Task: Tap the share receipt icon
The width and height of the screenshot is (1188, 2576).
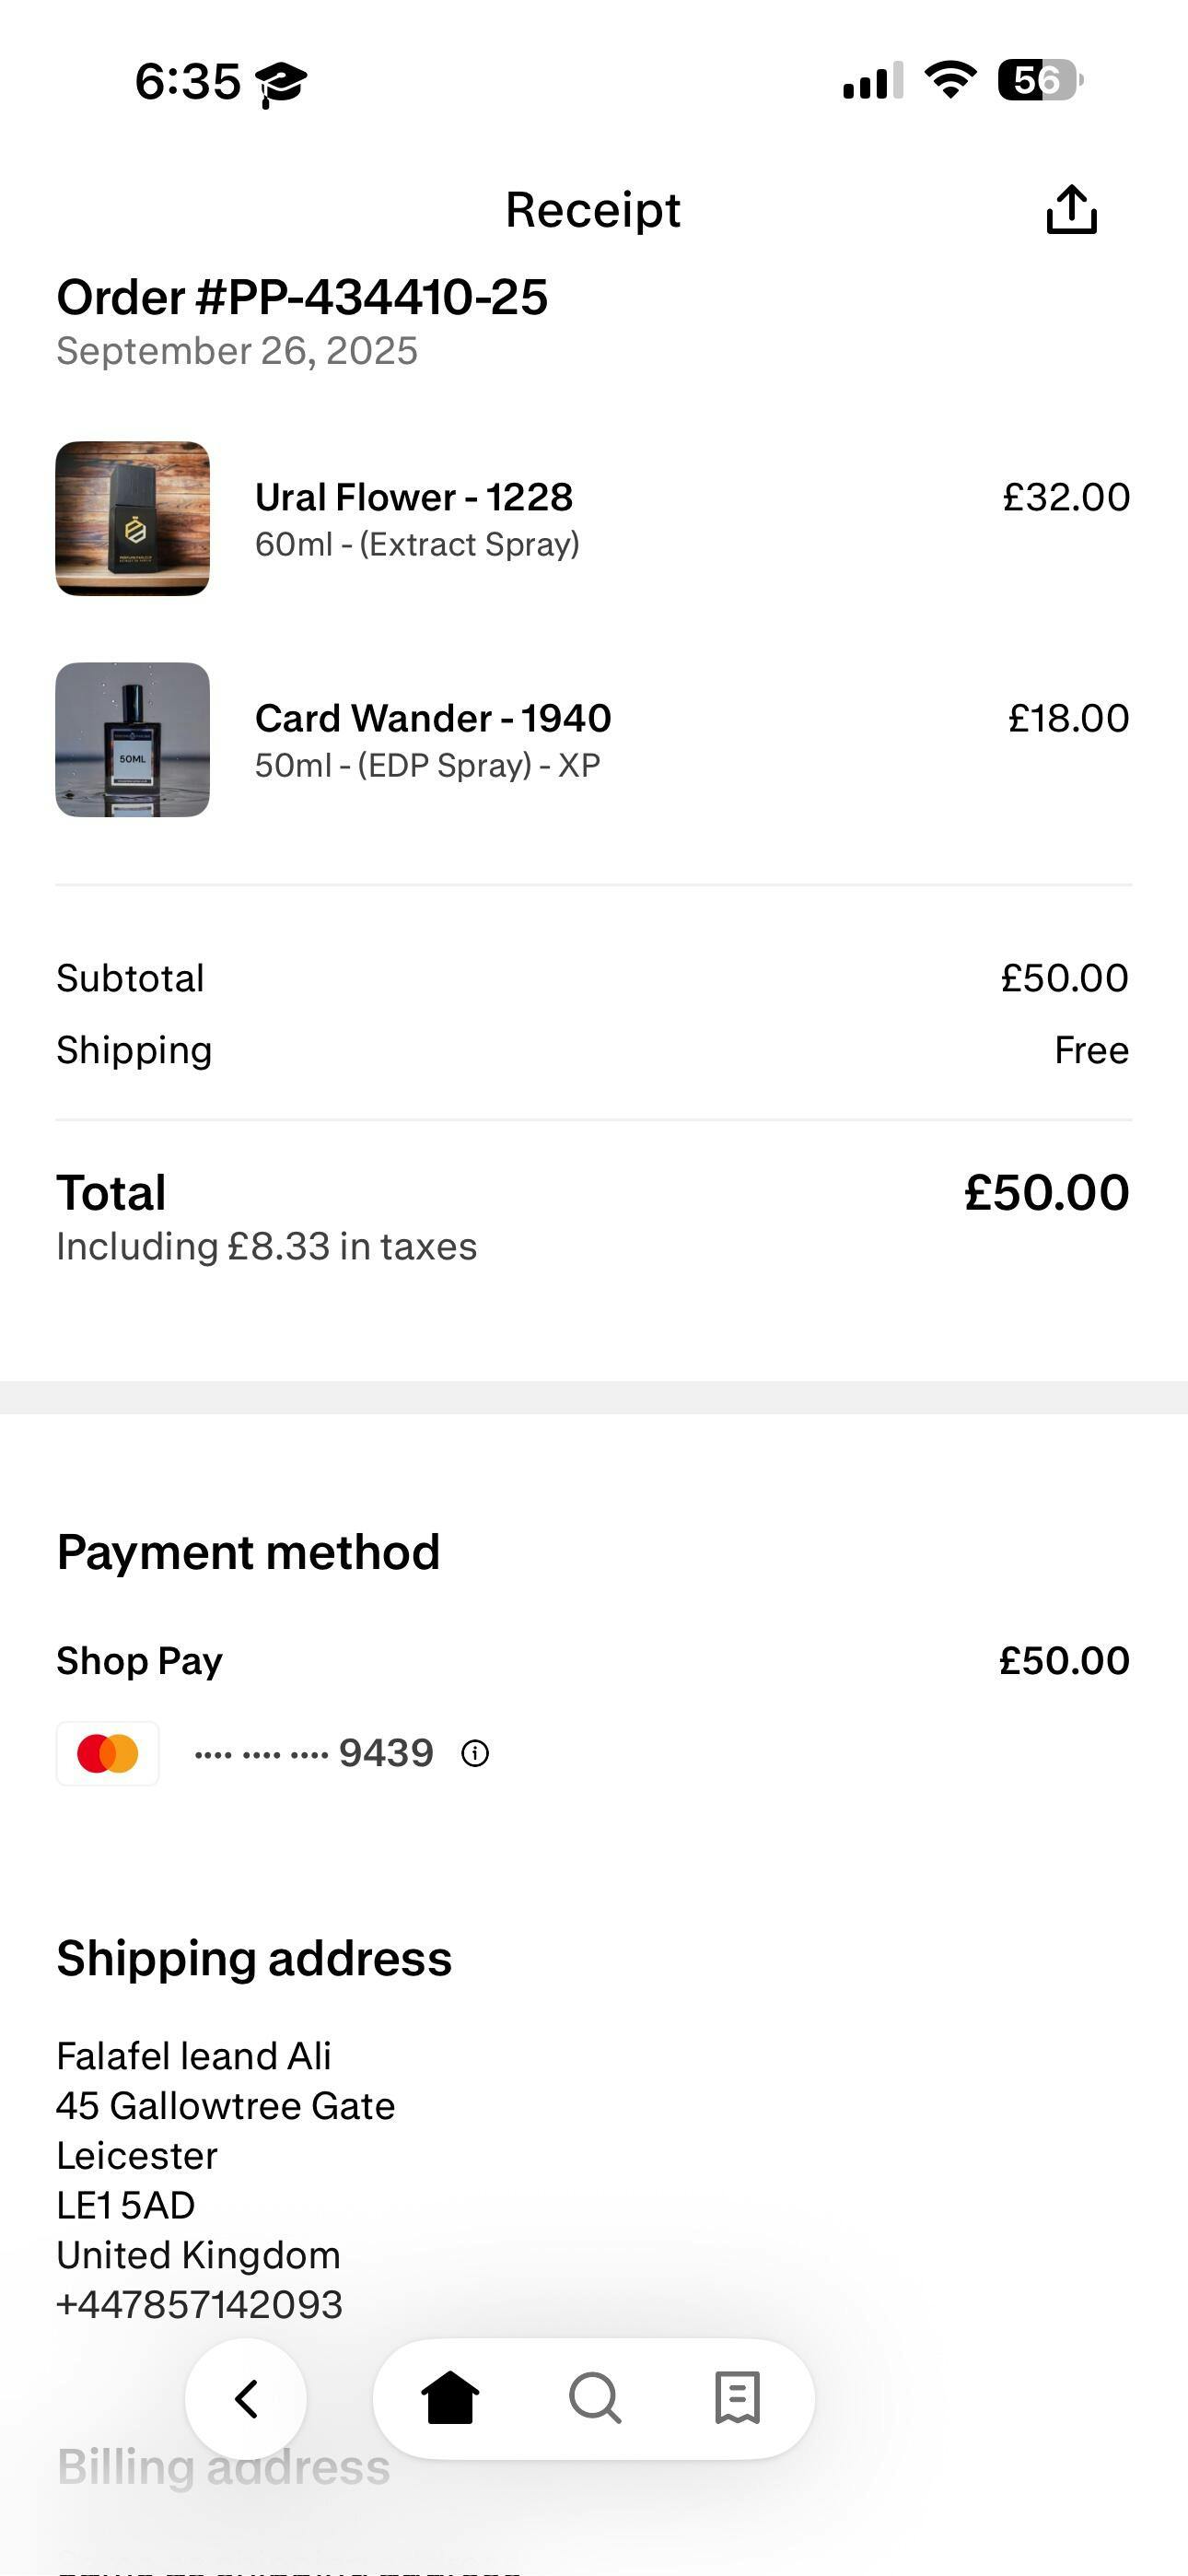Action: coord(1071,210)
